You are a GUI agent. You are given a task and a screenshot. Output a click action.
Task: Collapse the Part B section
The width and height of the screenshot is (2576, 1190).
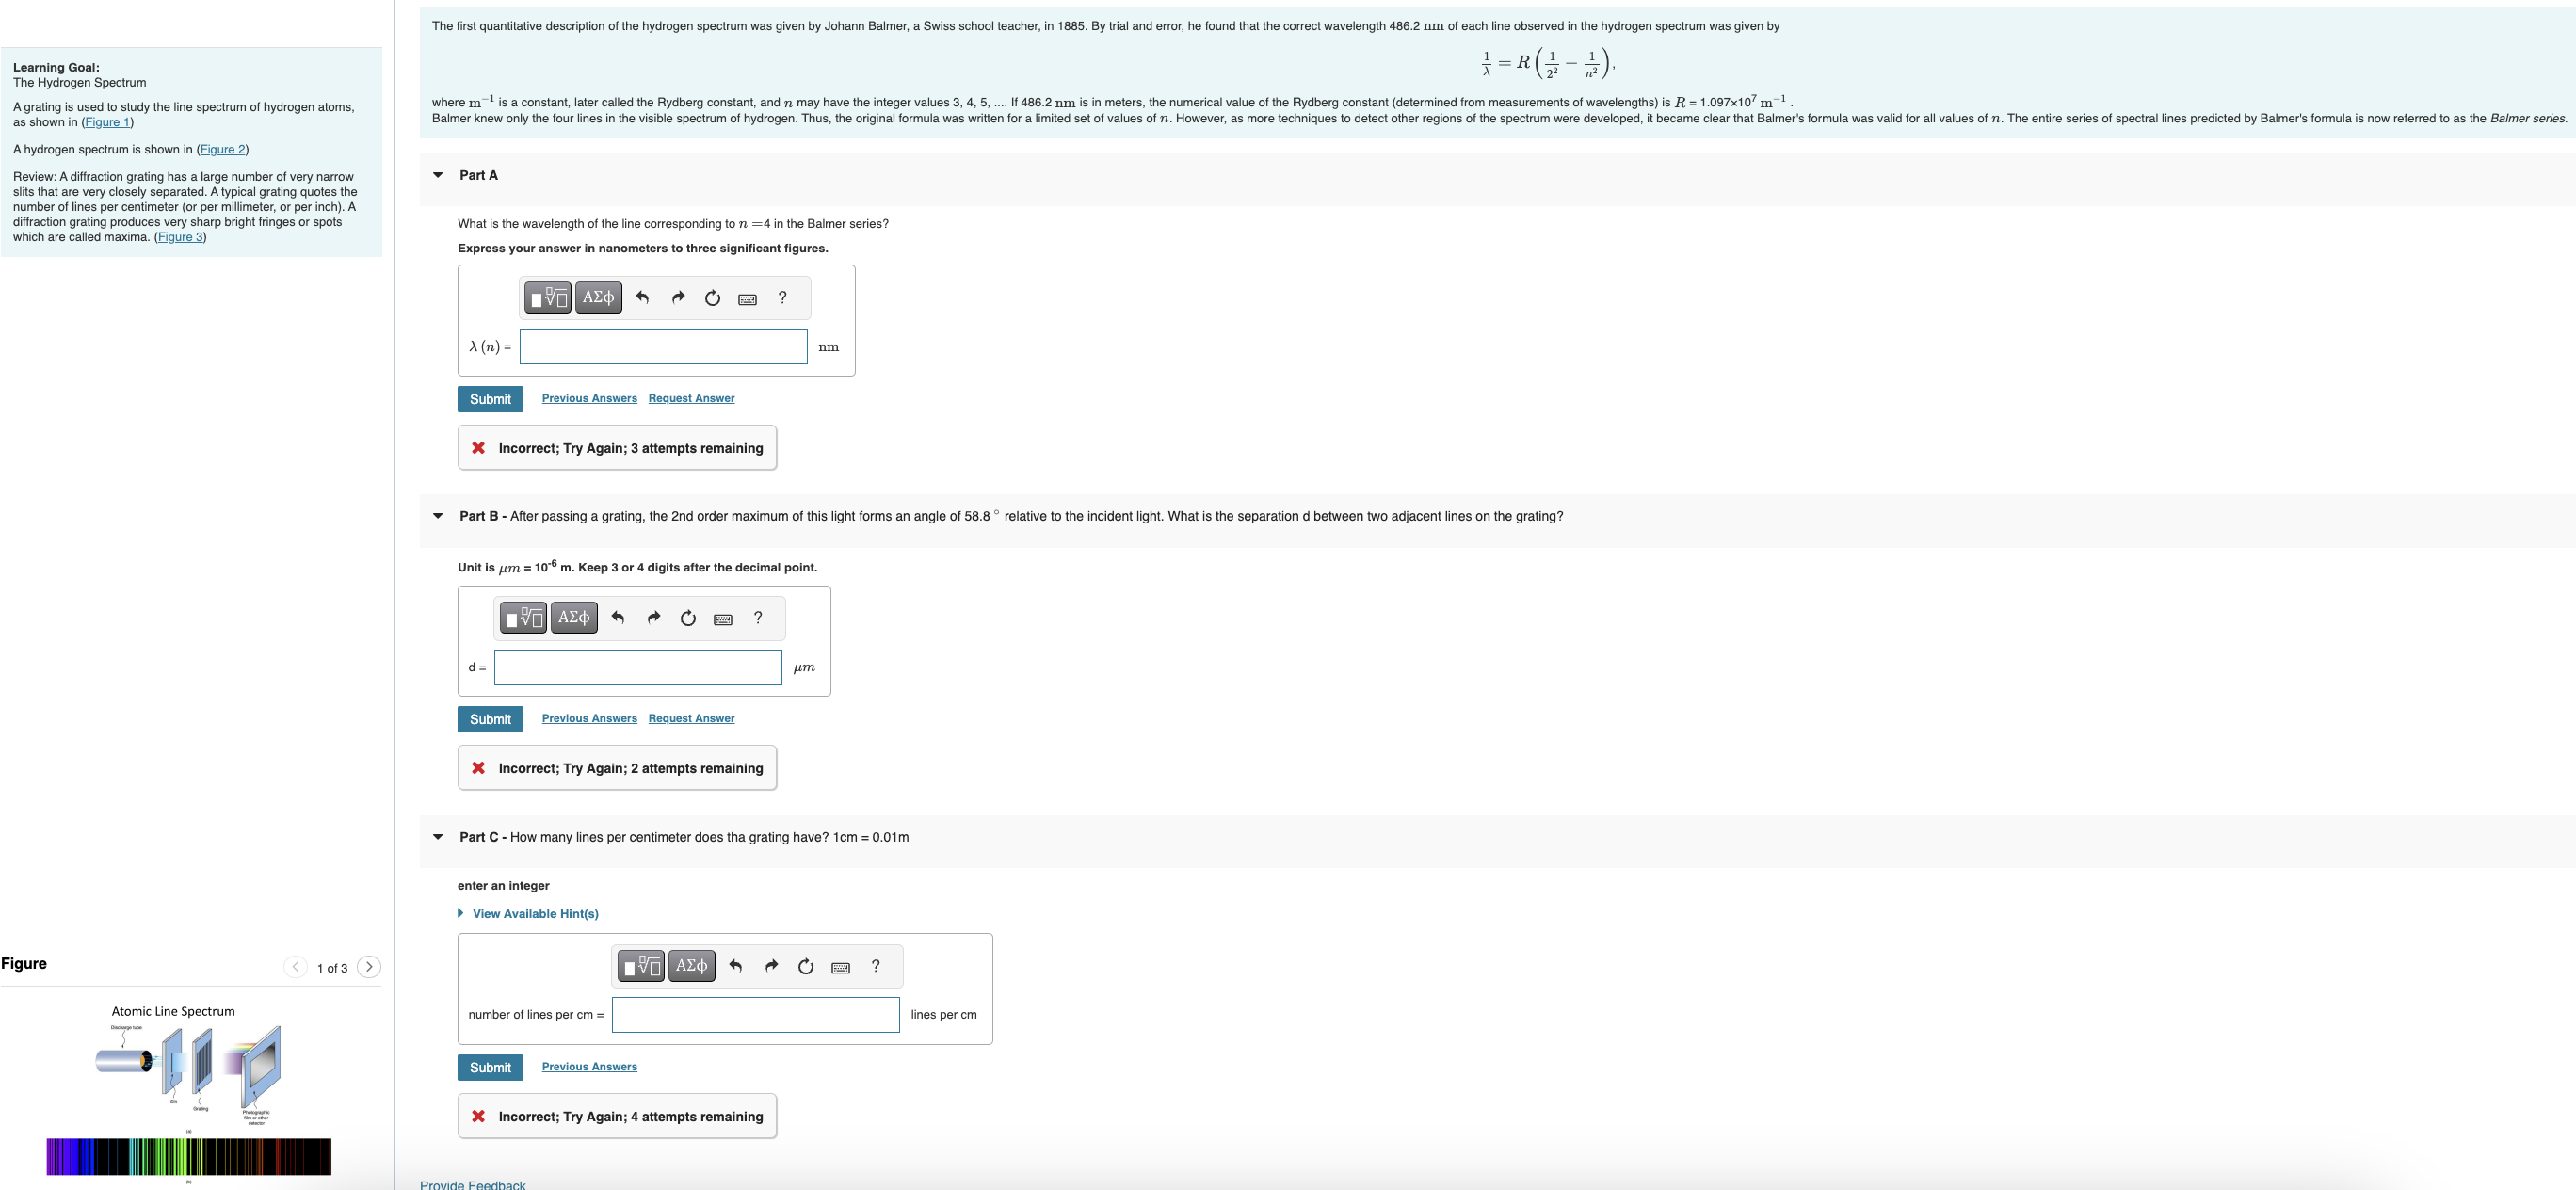click(x=438, y=516)
